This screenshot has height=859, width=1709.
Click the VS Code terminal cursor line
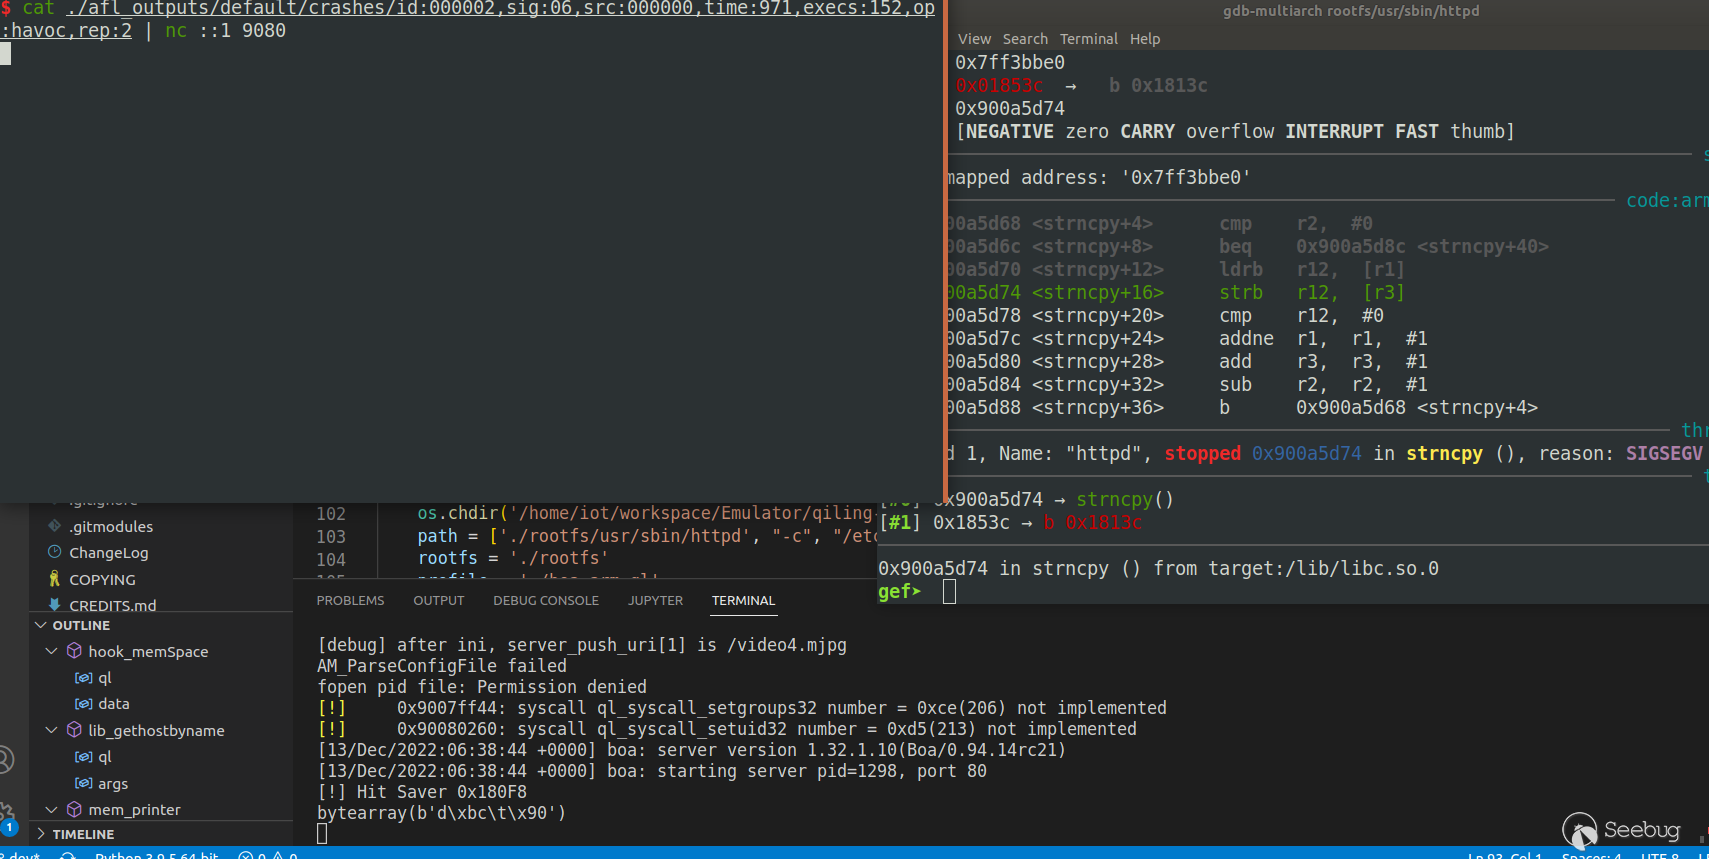coord(322,834)
